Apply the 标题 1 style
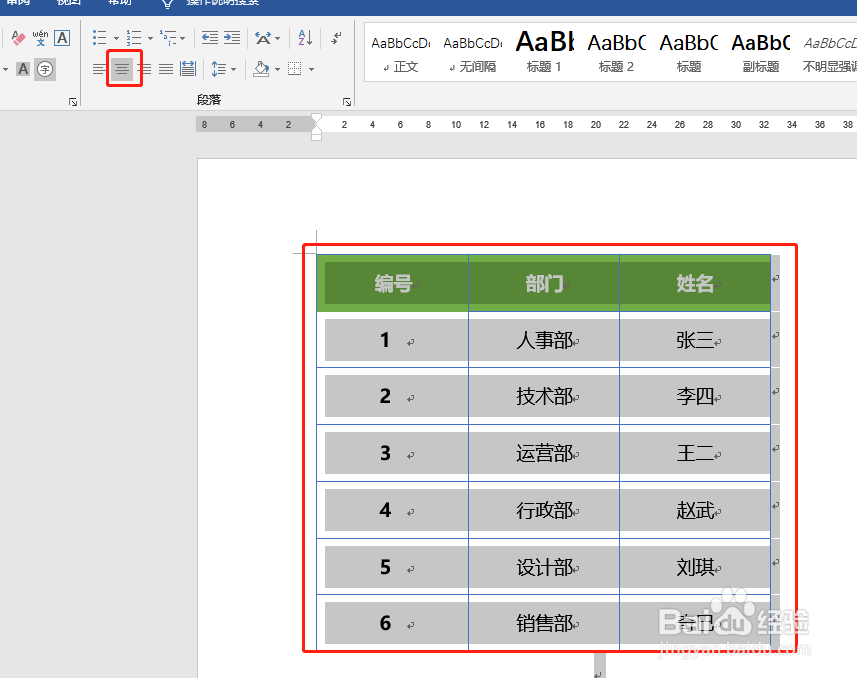857x678 pixels. point(544,55)
